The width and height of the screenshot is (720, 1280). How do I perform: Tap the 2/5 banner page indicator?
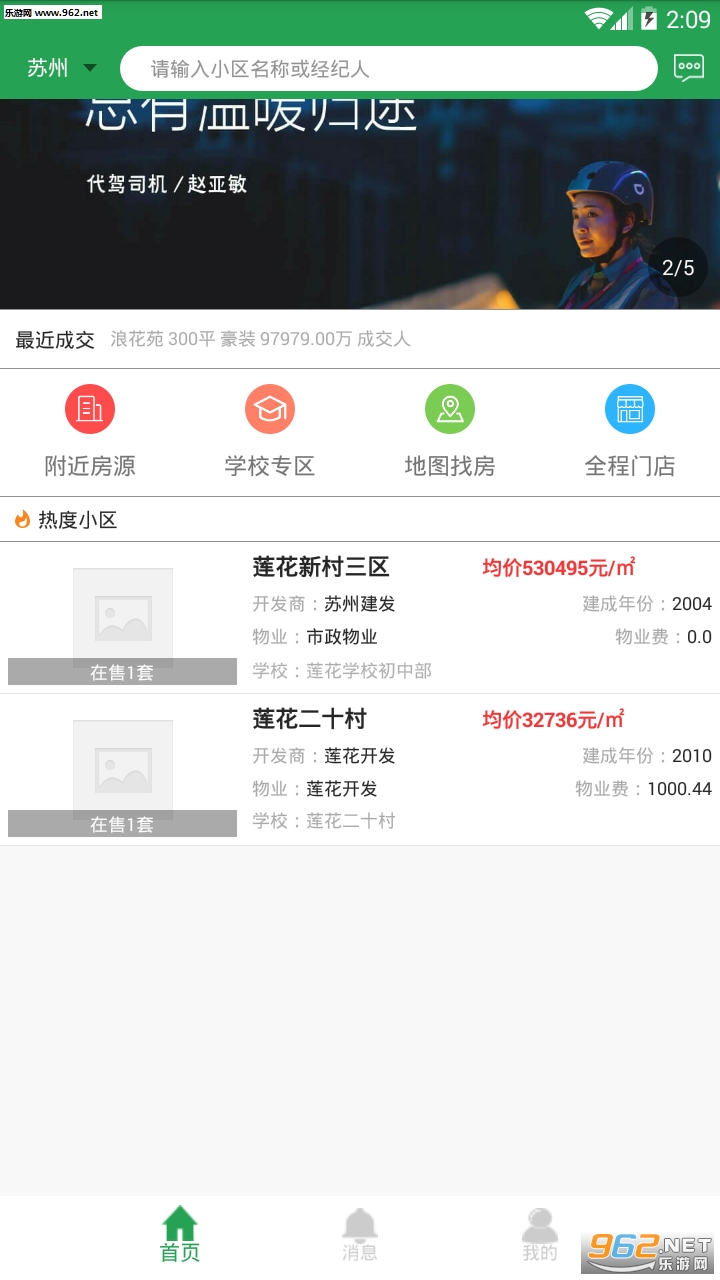[x=678, y=267]
